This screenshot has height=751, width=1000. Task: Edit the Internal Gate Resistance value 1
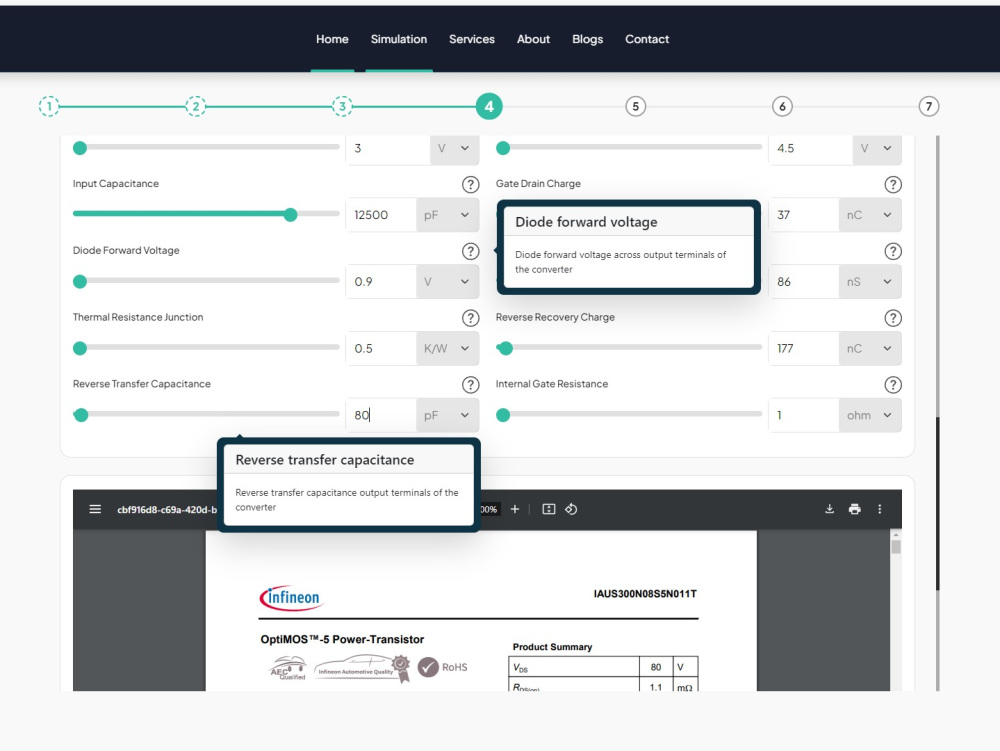804,416
